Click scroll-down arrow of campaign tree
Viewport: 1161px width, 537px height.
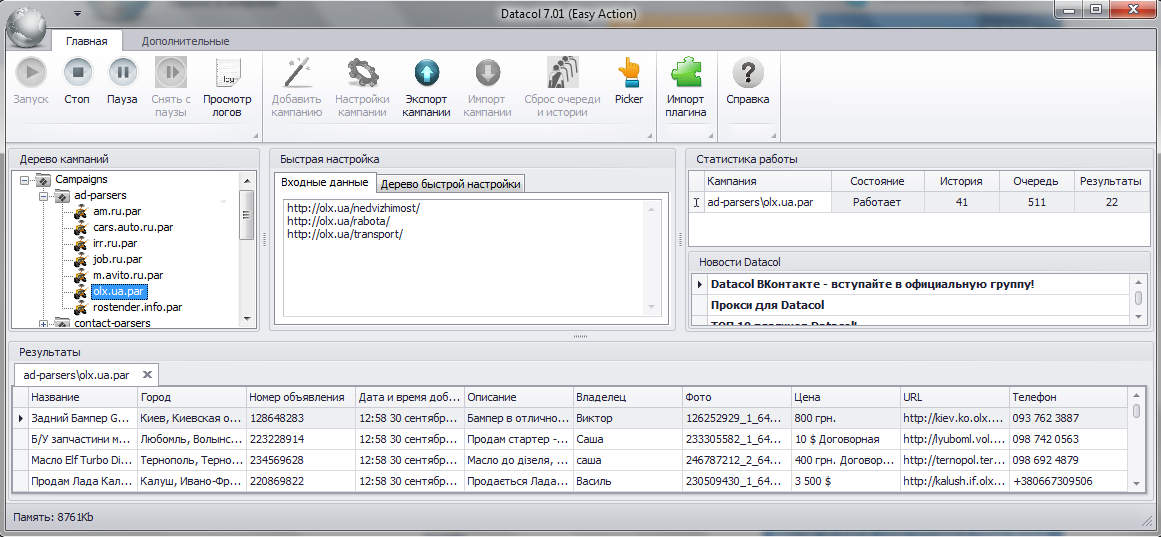tap(247, 318)
